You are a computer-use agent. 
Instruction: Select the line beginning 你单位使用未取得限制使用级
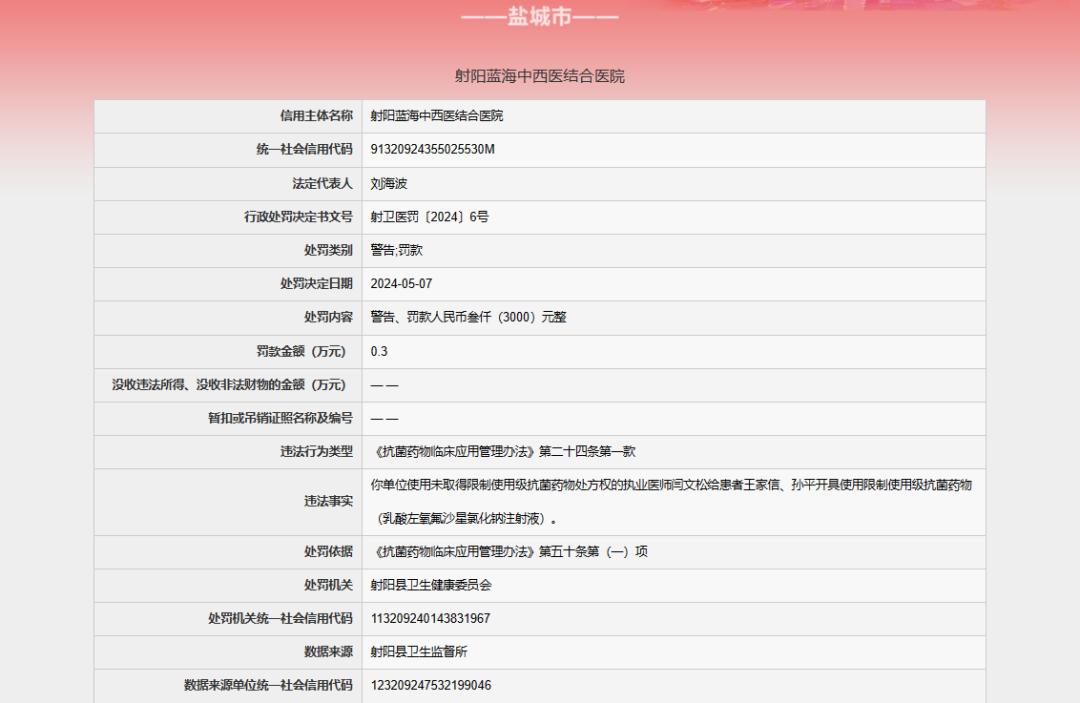click(672, 485)
